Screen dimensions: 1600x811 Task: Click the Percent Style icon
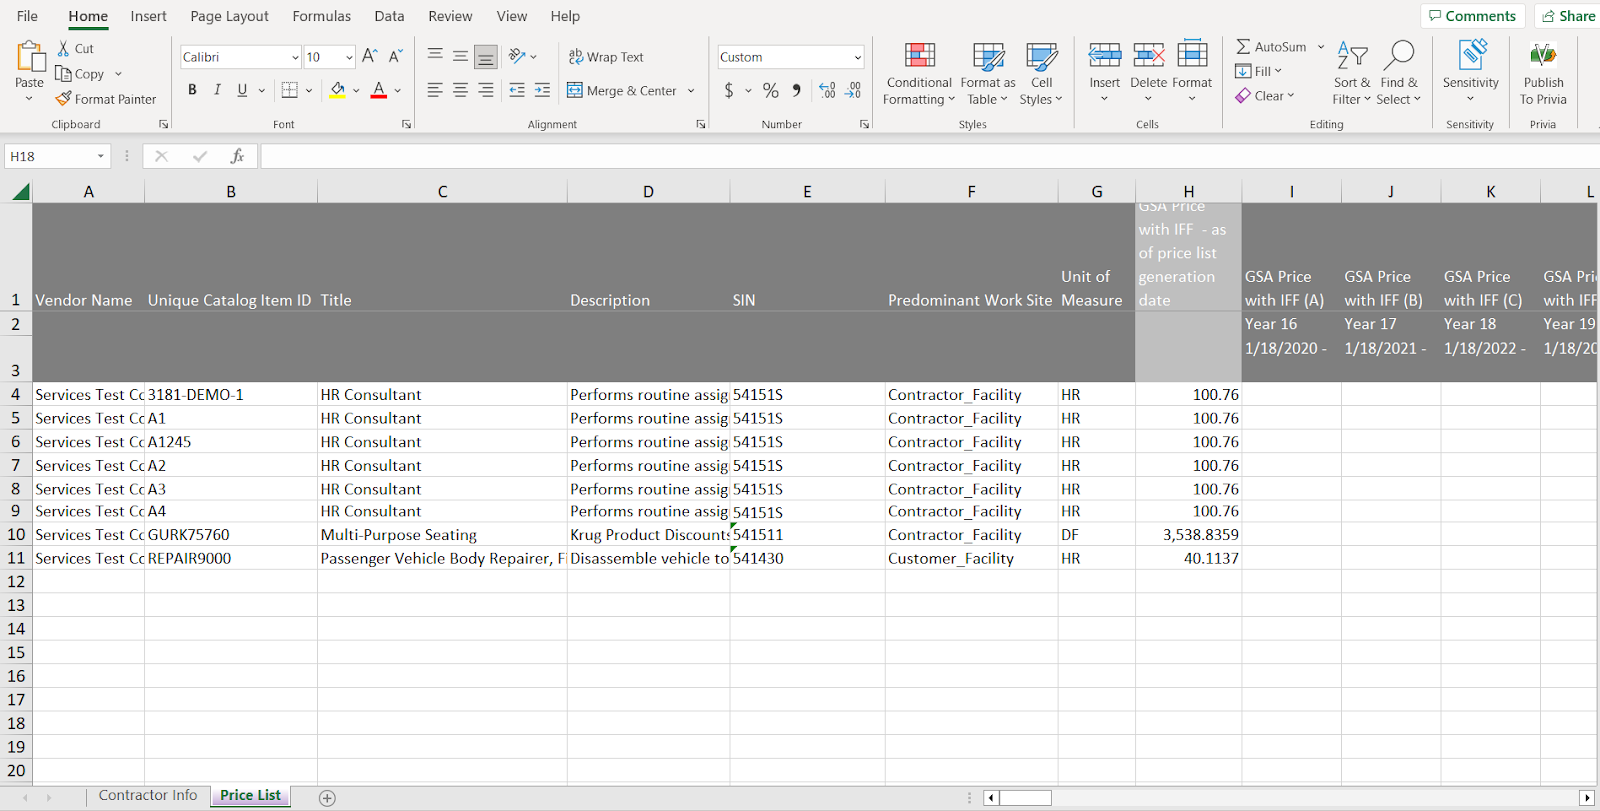(770, 90)
